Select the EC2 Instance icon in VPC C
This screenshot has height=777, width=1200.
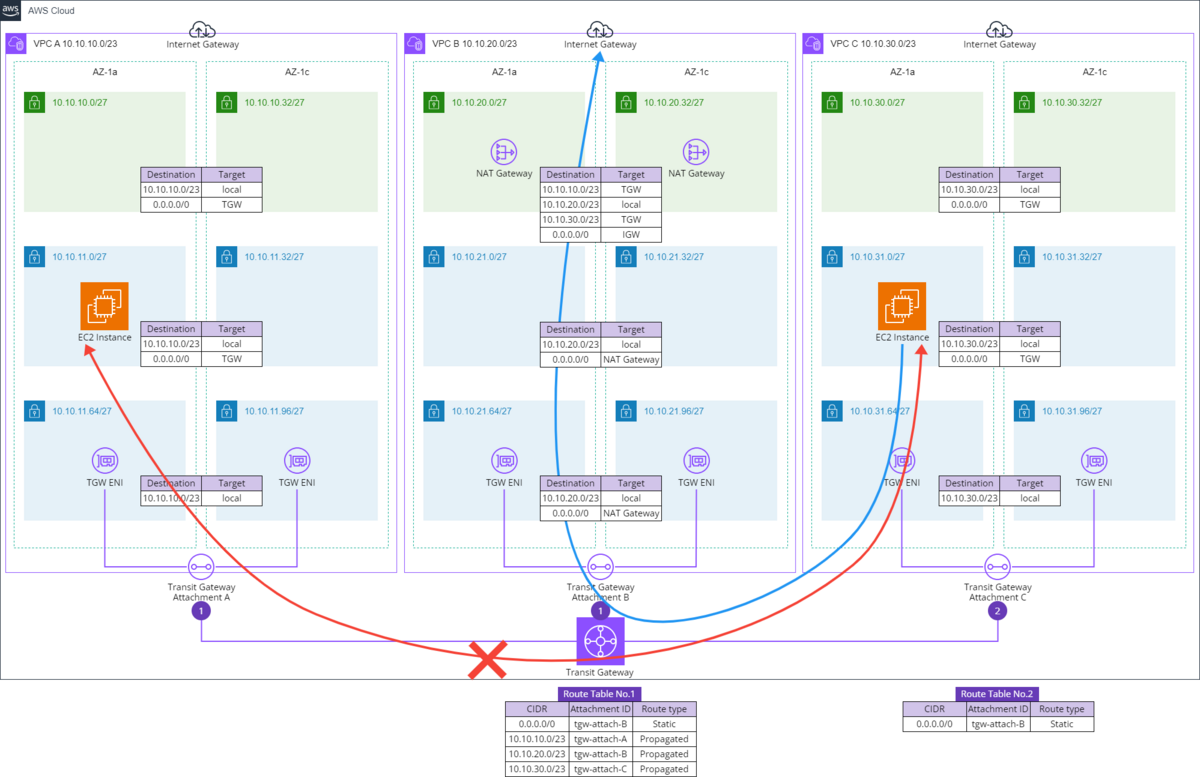tap(902, 305)
